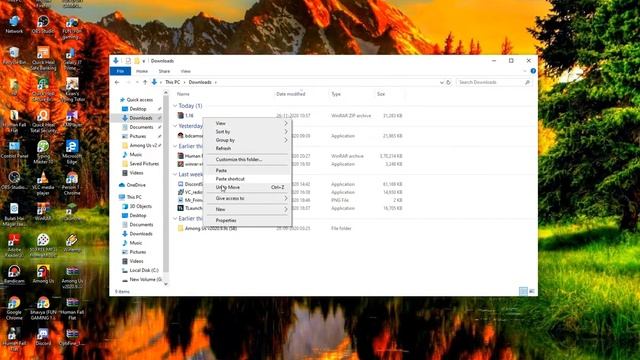Switch to View ribbon tab
This screenshot has height=360, width=640.
[186, 71]
